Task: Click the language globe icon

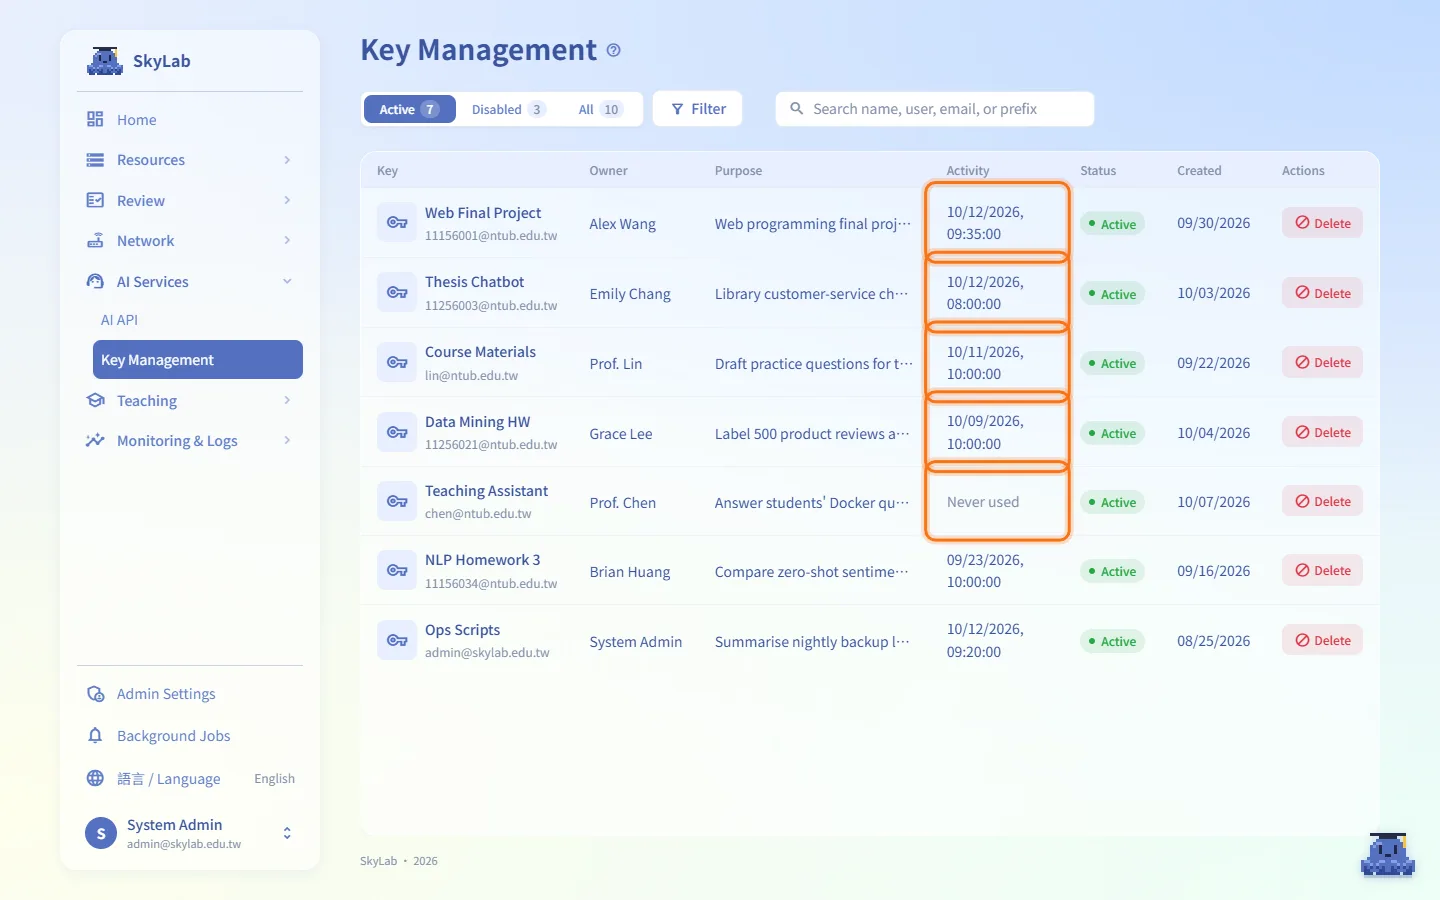Action: click(x=95, y=779)
